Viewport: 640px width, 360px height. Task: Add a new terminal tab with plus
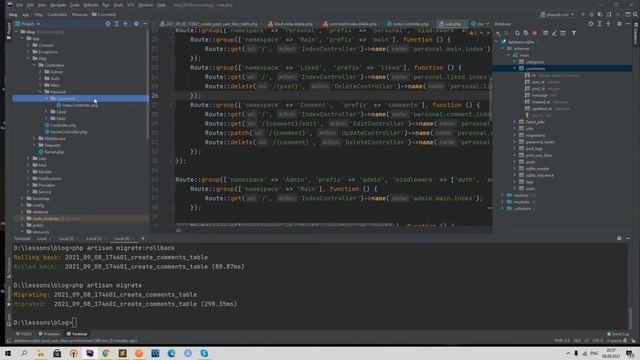pyautogui.click(x=143, y=238)
